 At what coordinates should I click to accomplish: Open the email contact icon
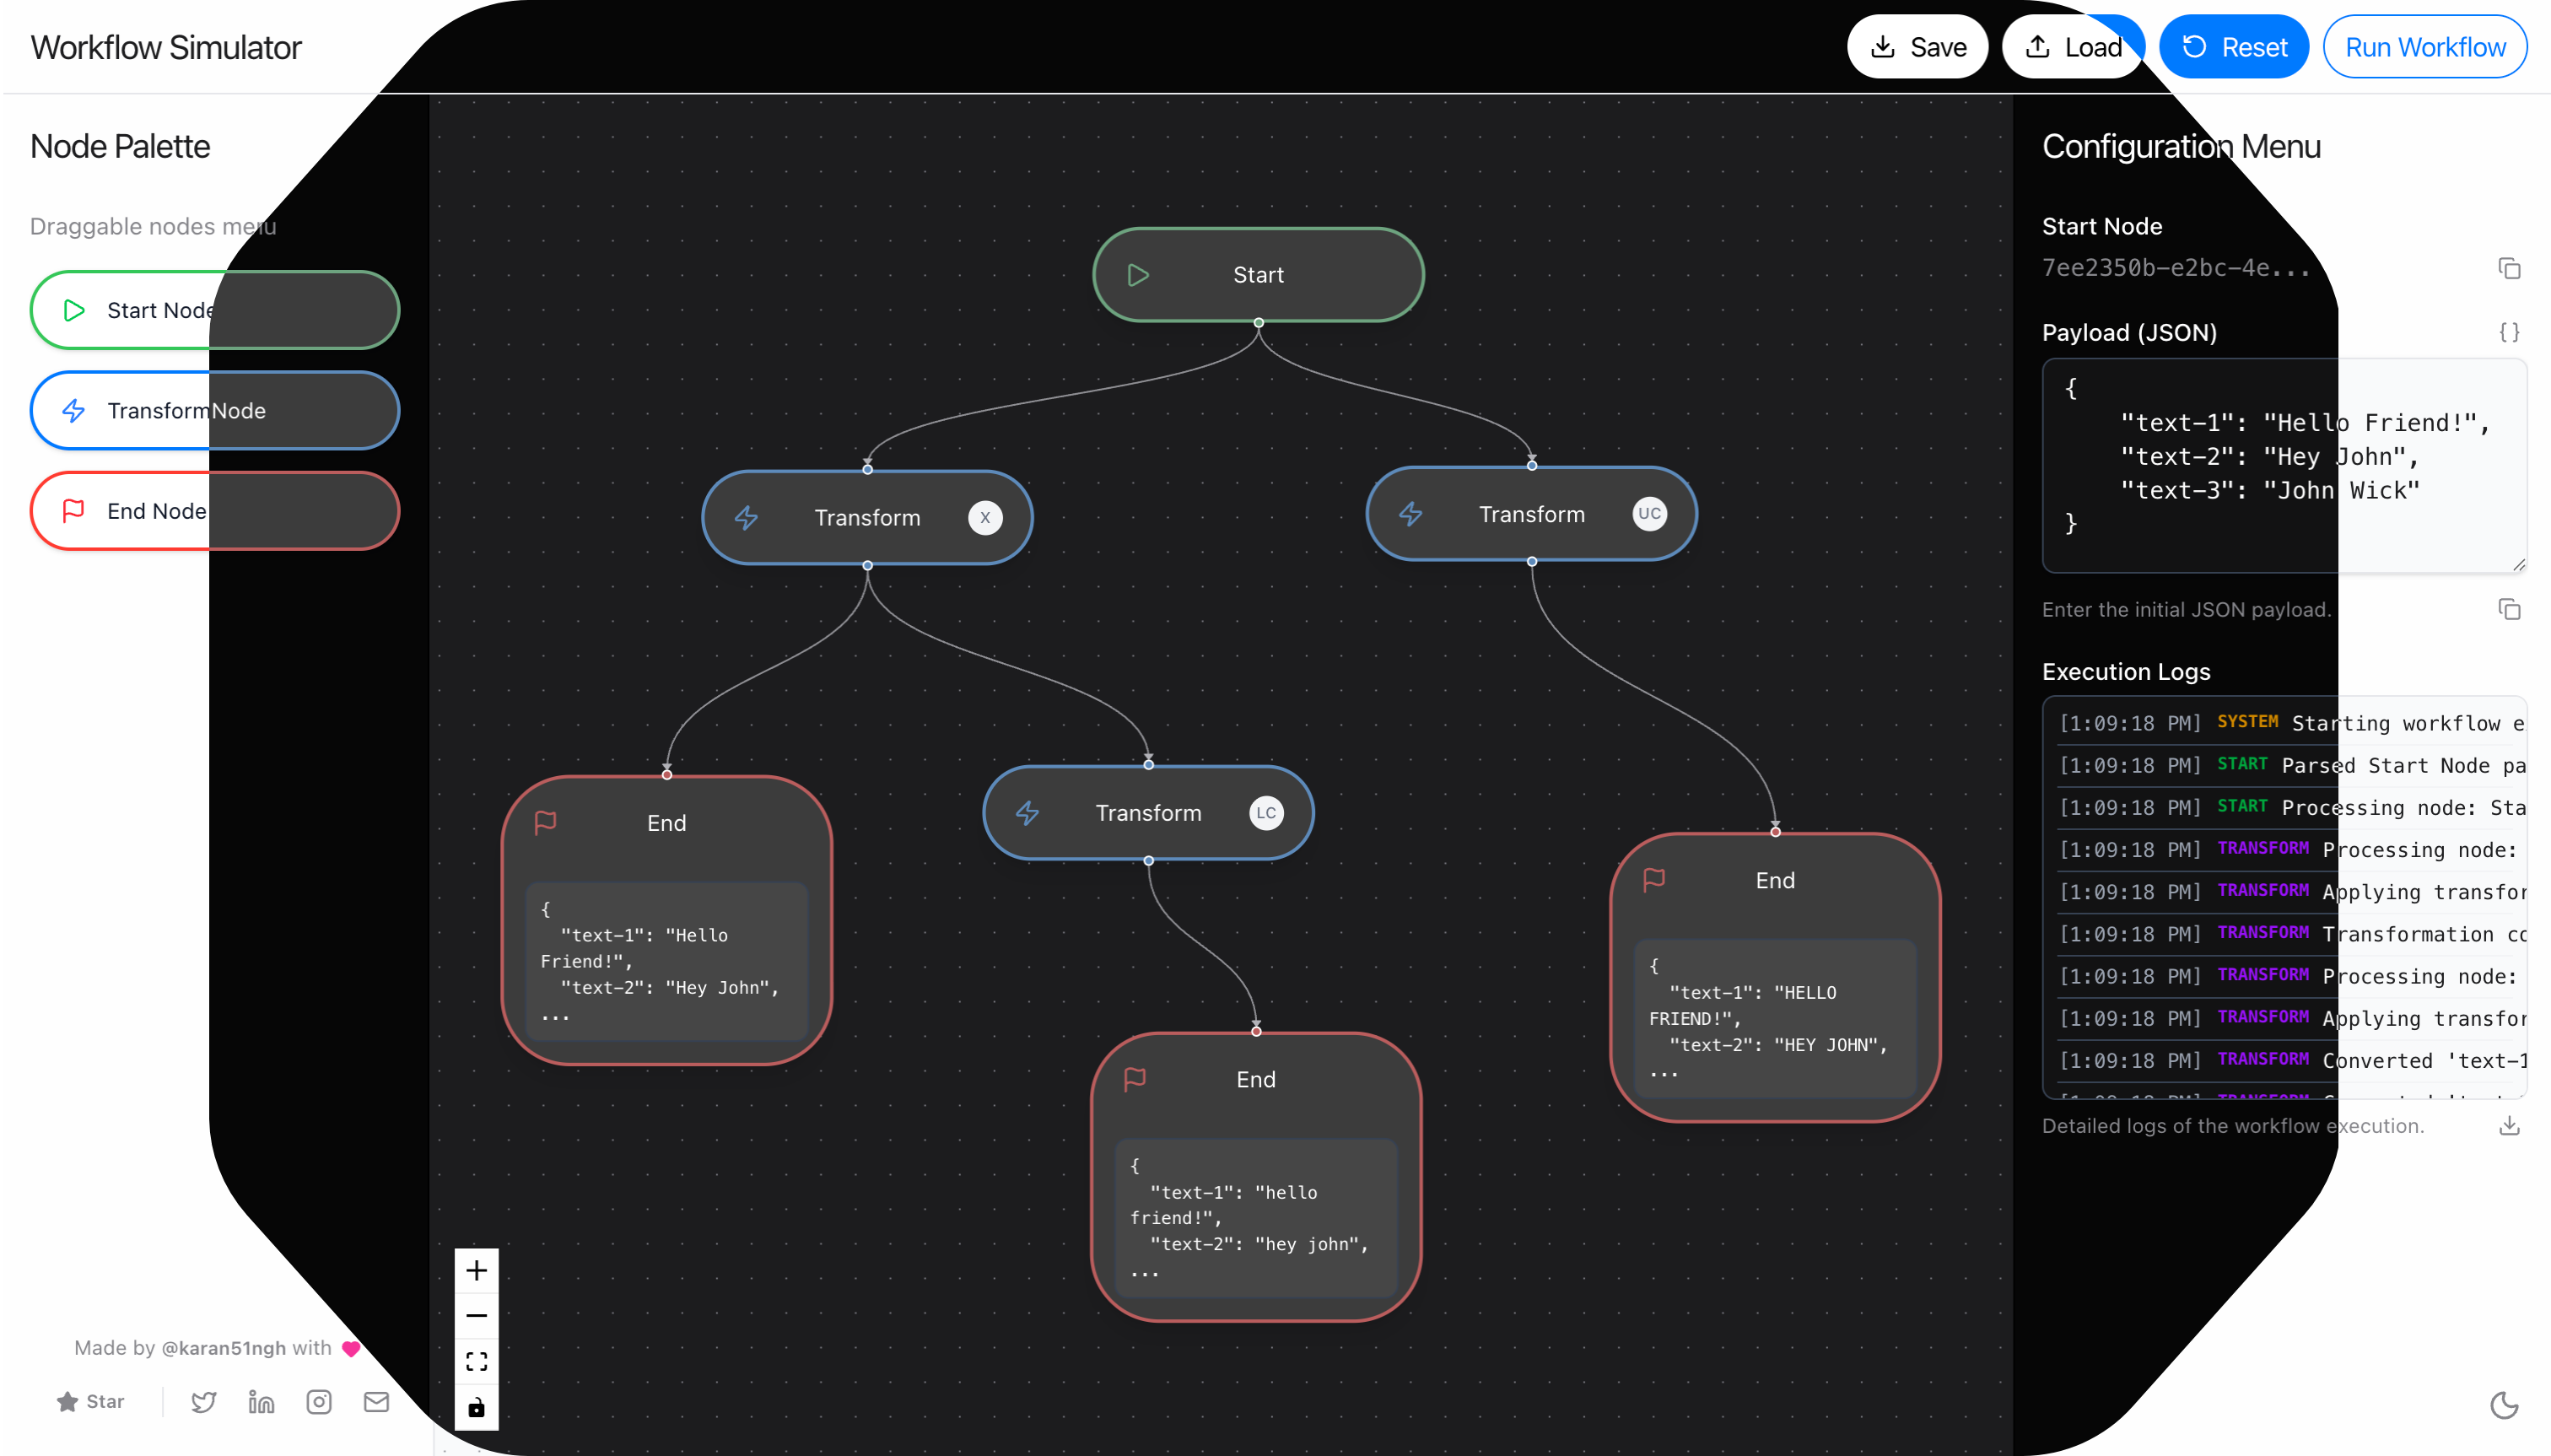point(376,1402)
